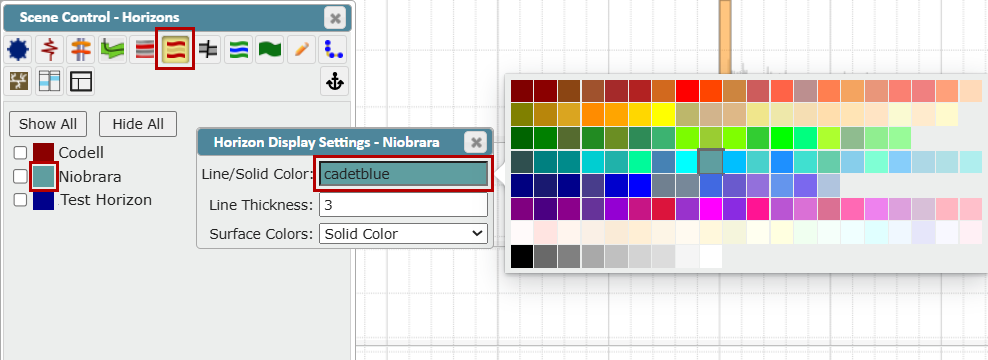
Task: Pick the magenta swatch in the palette
Action: click(711, 209)
